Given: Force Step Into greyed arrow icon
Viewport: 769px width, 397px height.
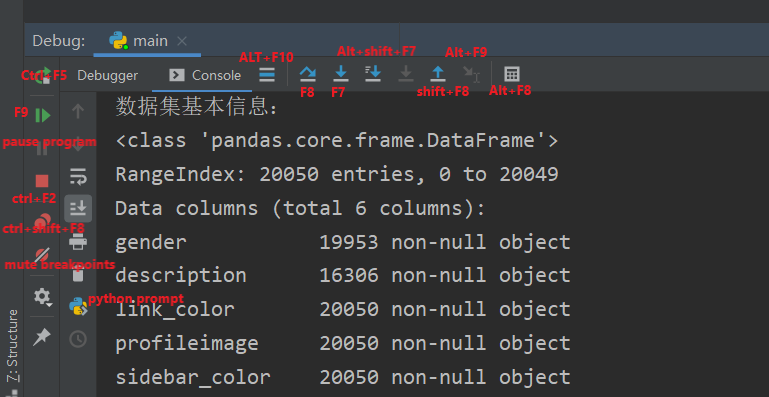Looking at the screenshot, I should (406, 74).
